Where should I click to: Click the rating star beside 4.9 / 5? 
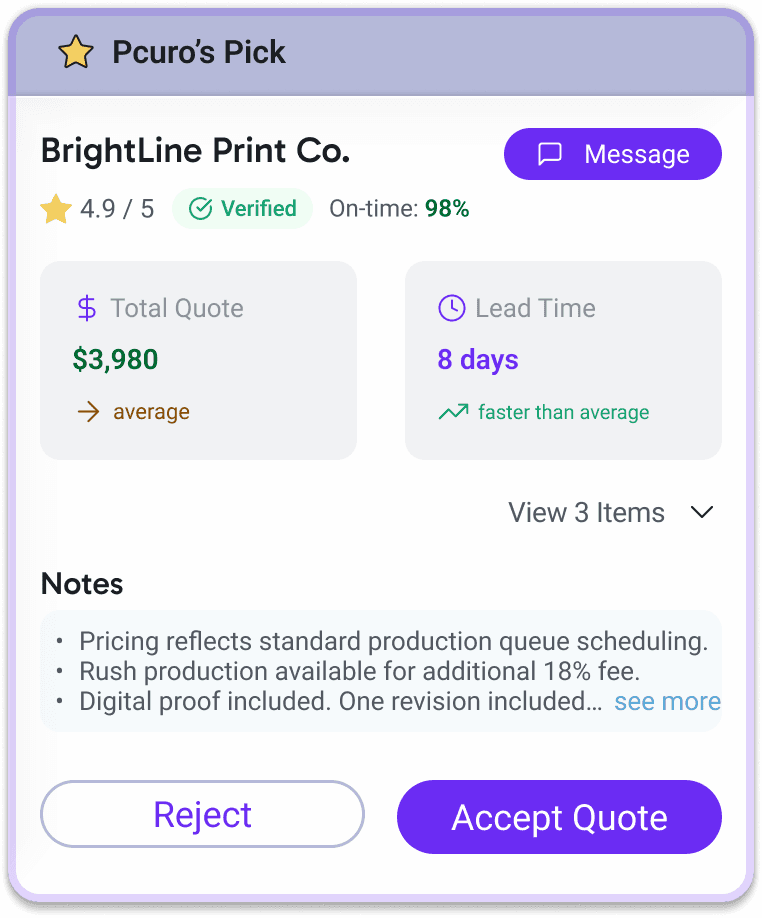56,209
